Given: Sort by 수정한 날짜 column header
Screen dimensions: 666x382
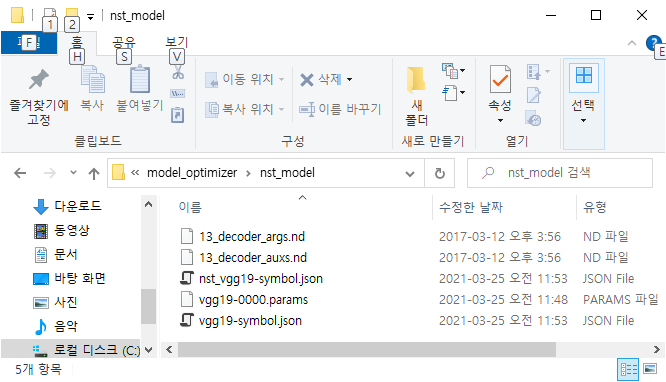Looking at the screenshot, I should 471,207.
